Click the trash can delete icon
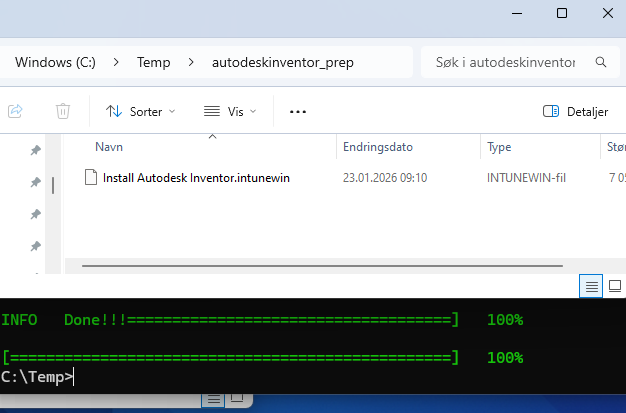This screenshot has width=626, height=413. pyautogui.click(x=63, y=112)
